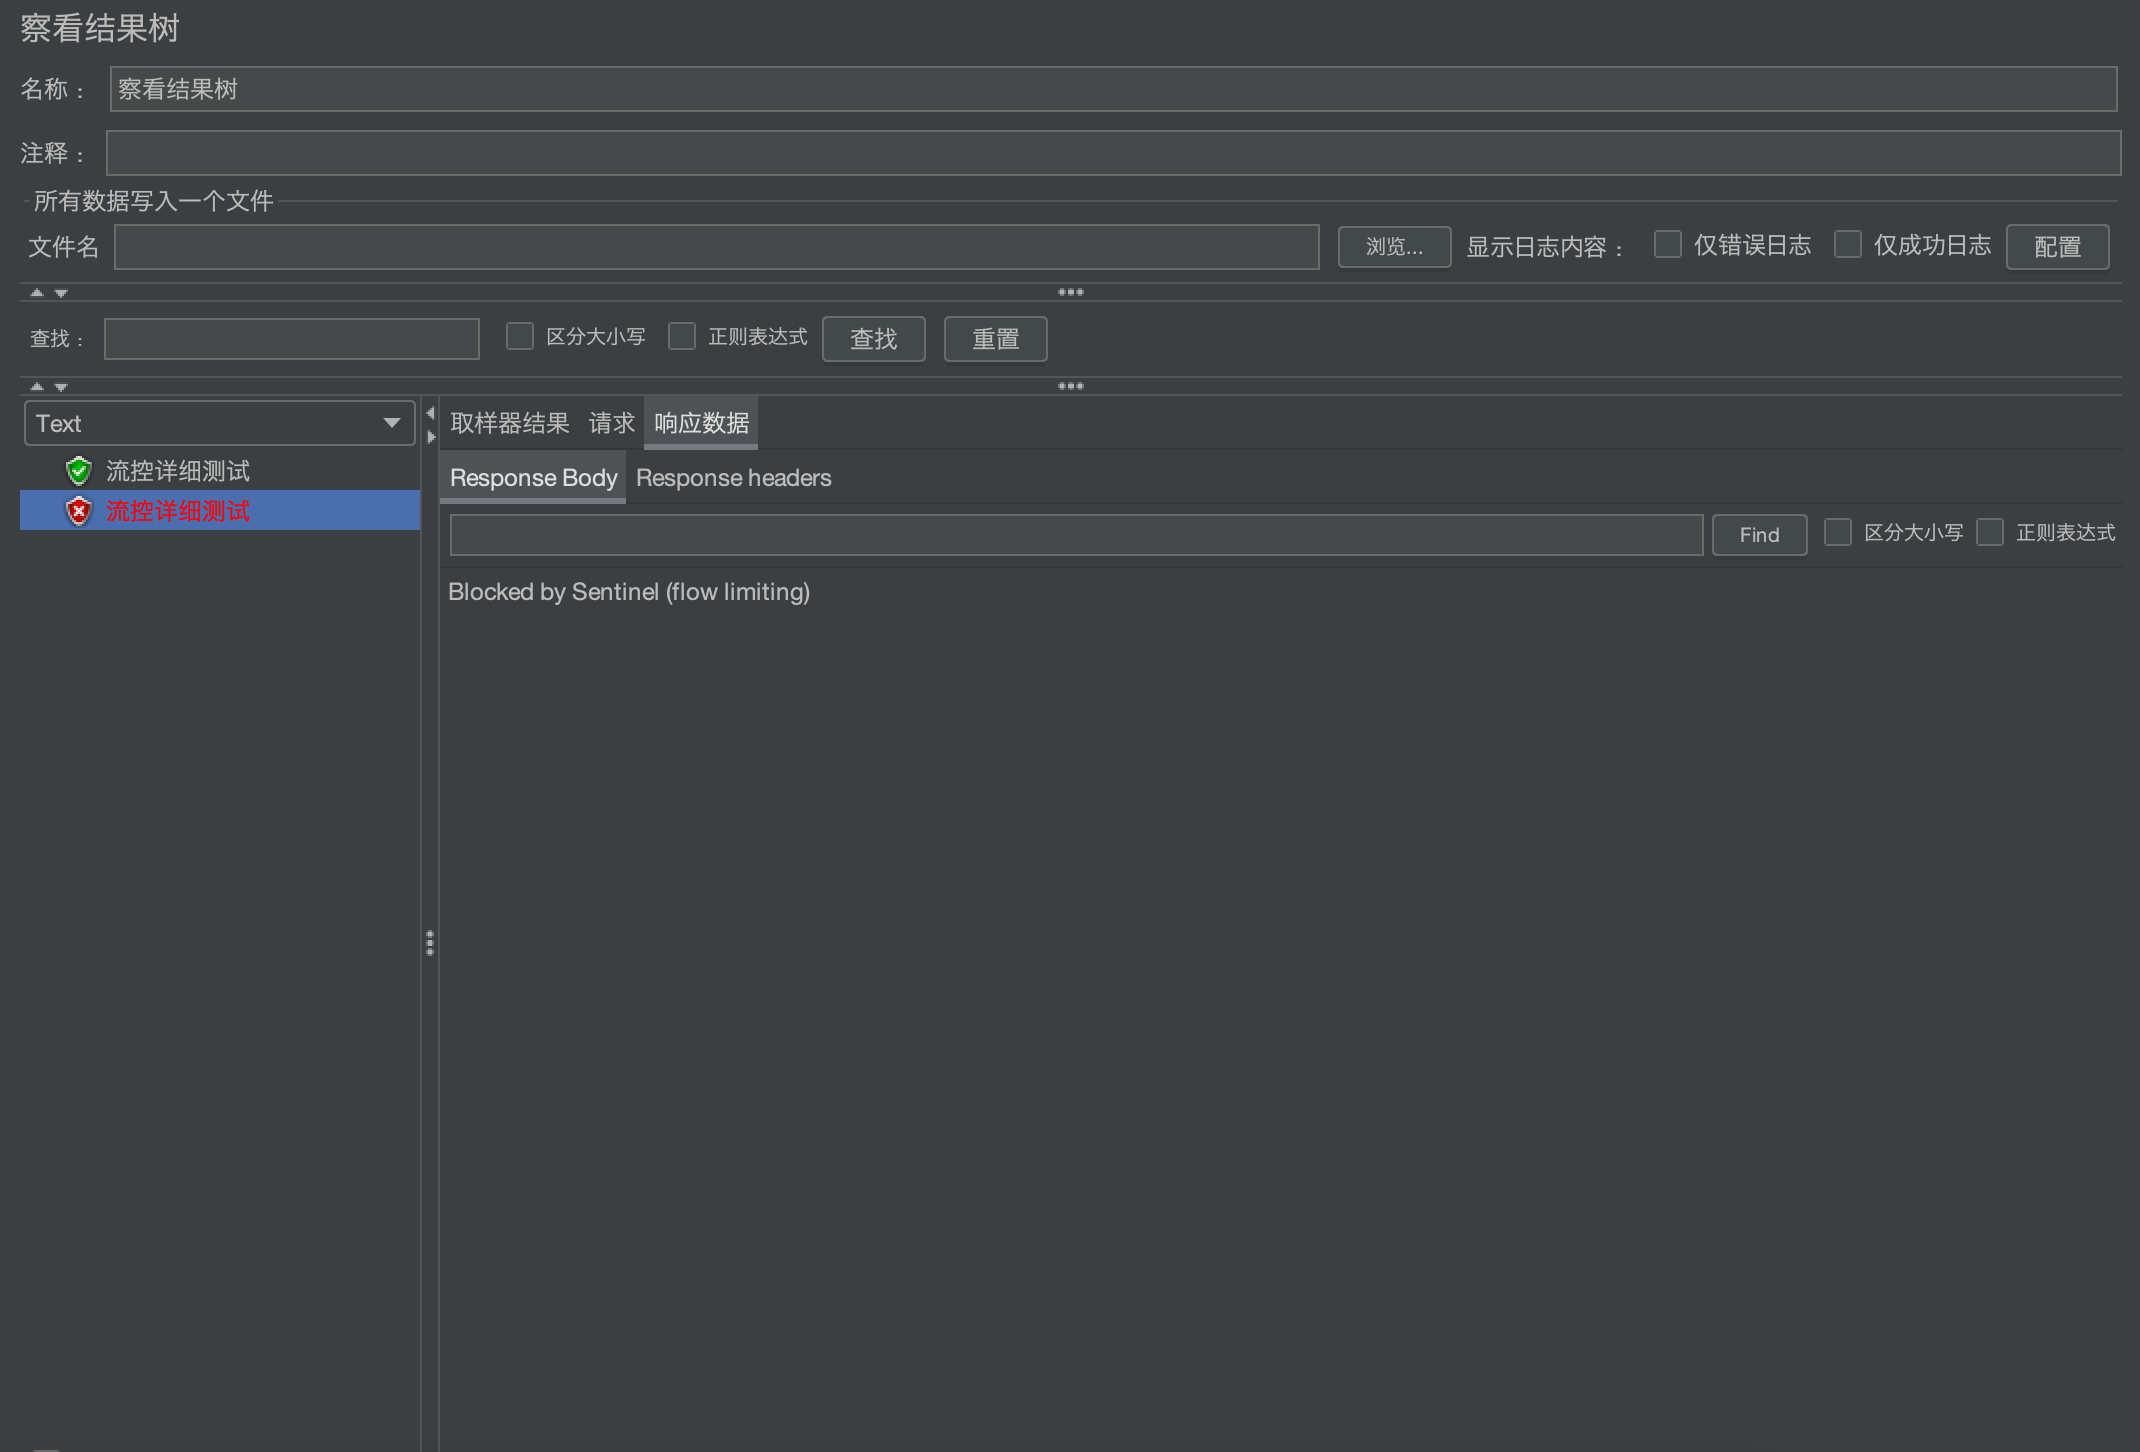The width and height of the screenshot is (2140, 1452).
Task: Click the splitter dots above 查找 row
Action: [x=1071, y=292]
